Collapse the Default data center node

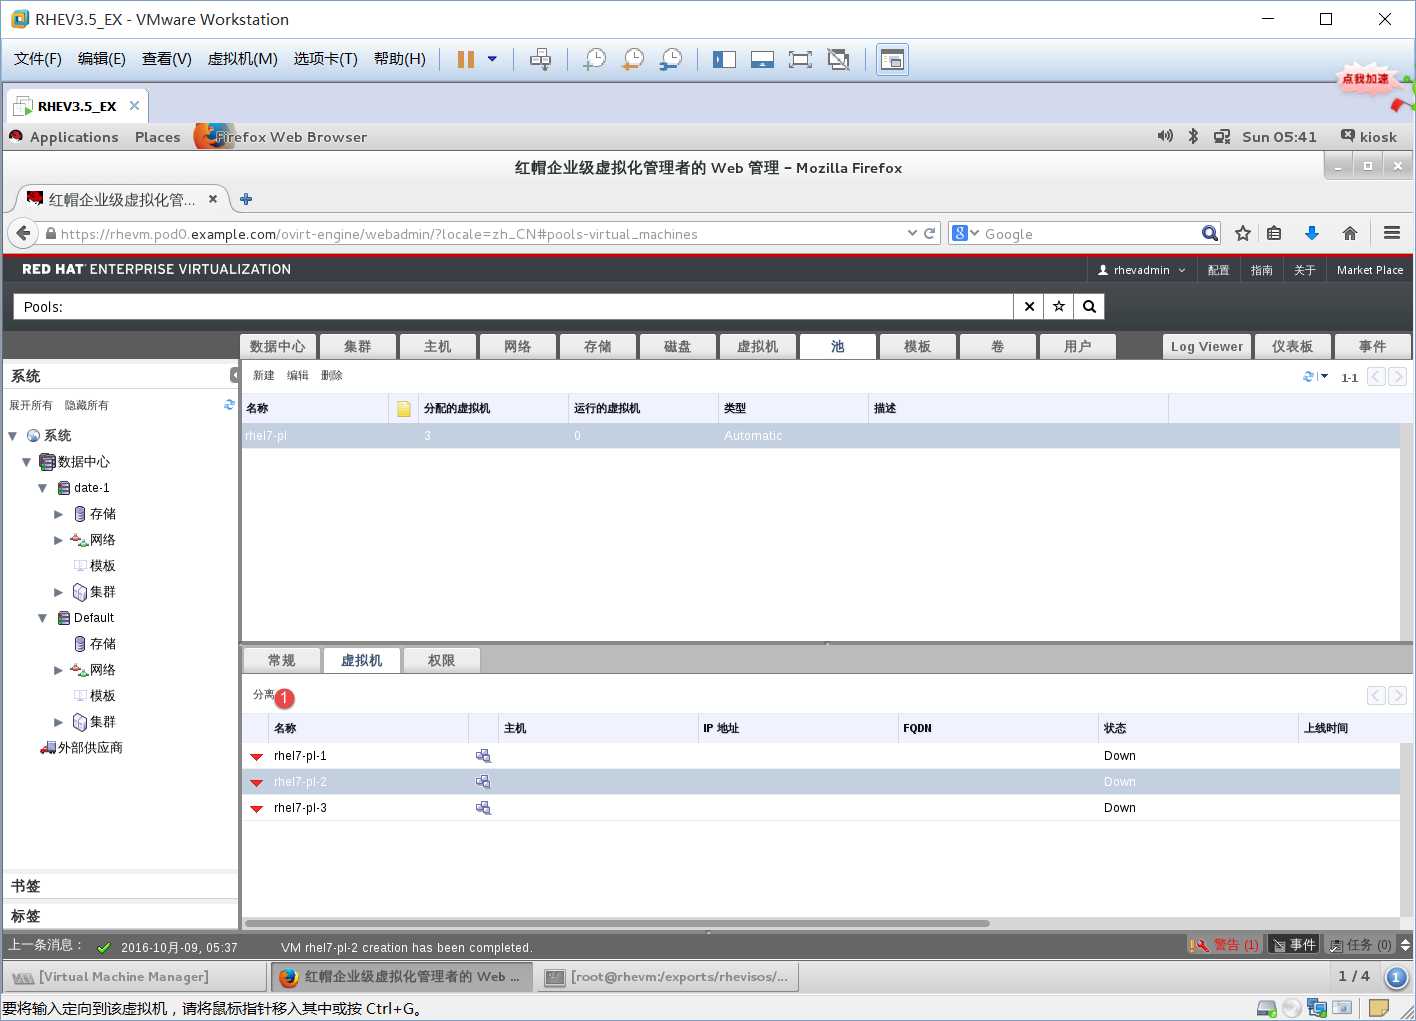point(43,618)
